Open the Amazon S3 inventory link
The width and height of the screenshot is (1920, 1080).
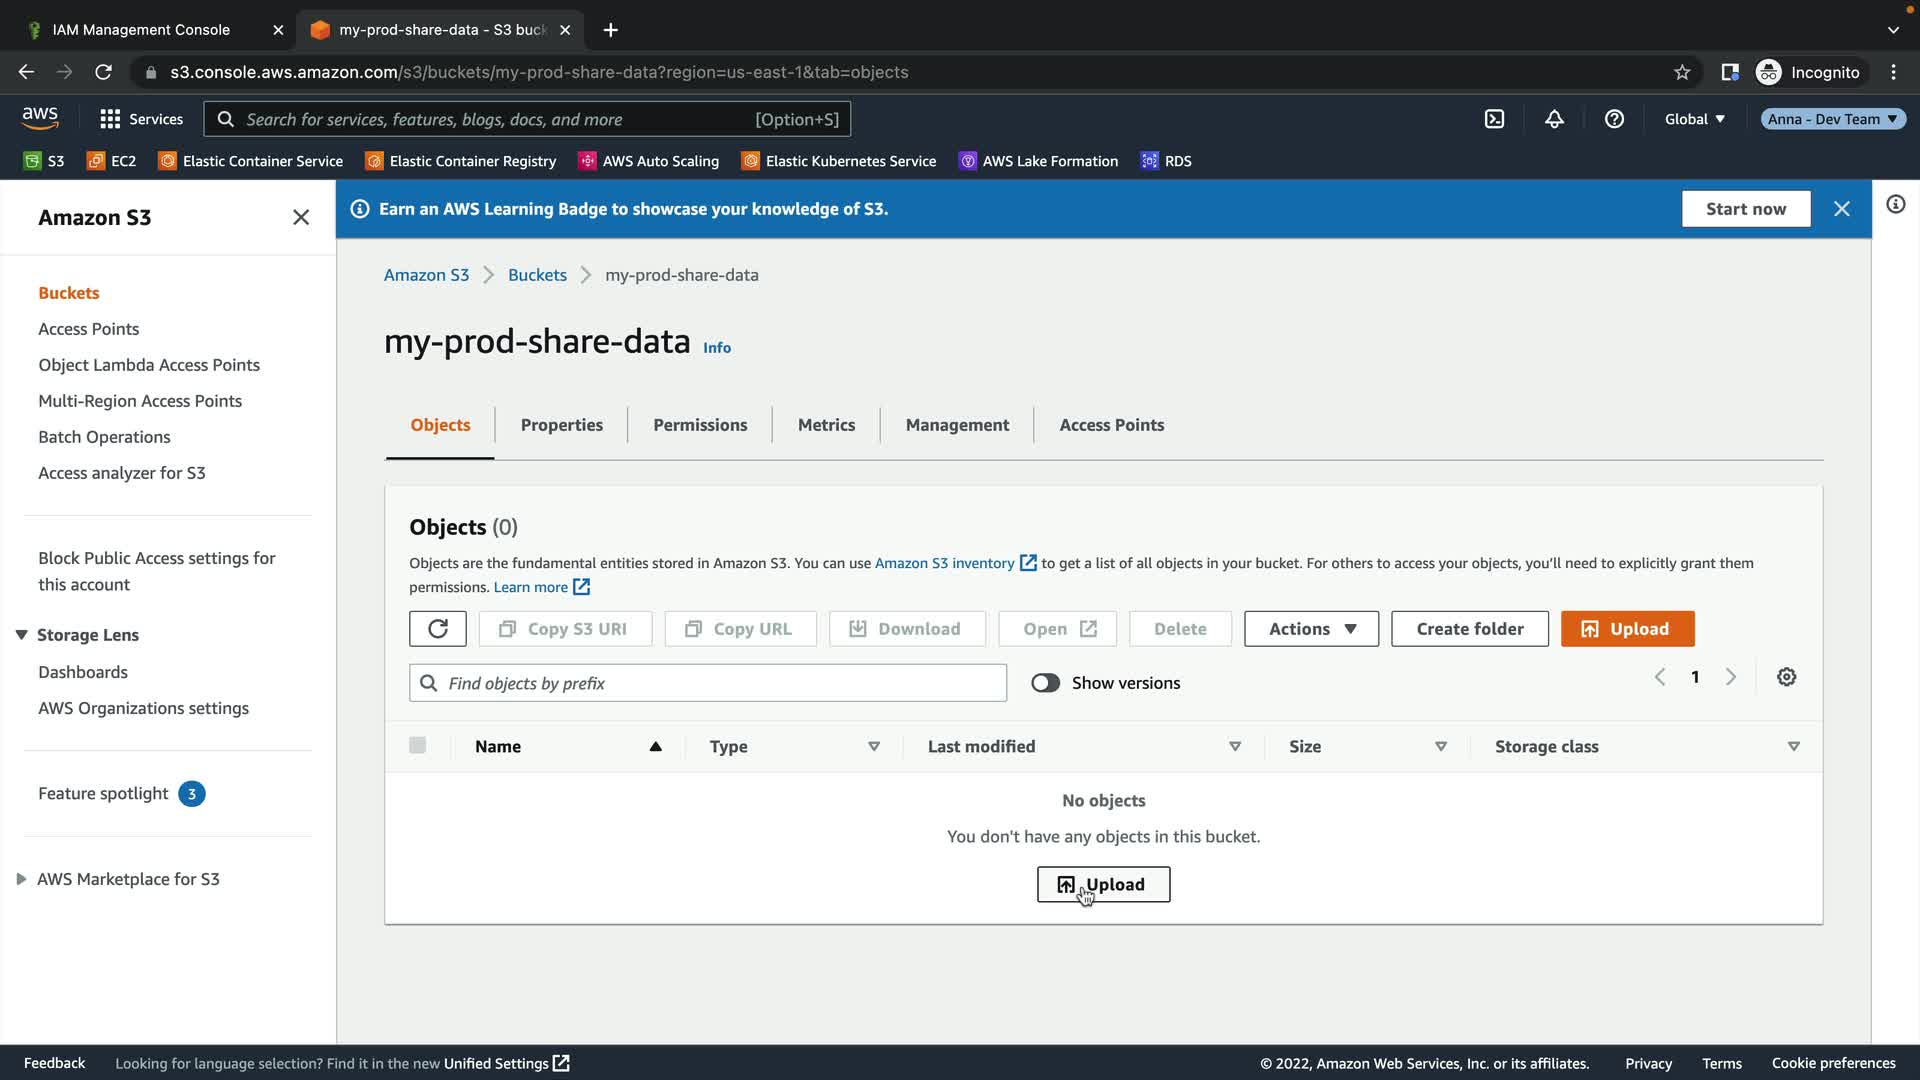point(944,563)
